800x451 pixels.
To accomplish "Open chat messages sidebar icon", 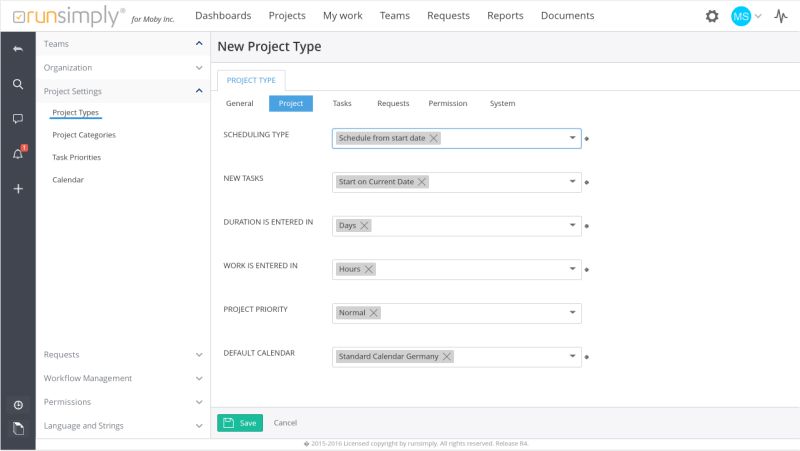I will click(x=18, y=119).
